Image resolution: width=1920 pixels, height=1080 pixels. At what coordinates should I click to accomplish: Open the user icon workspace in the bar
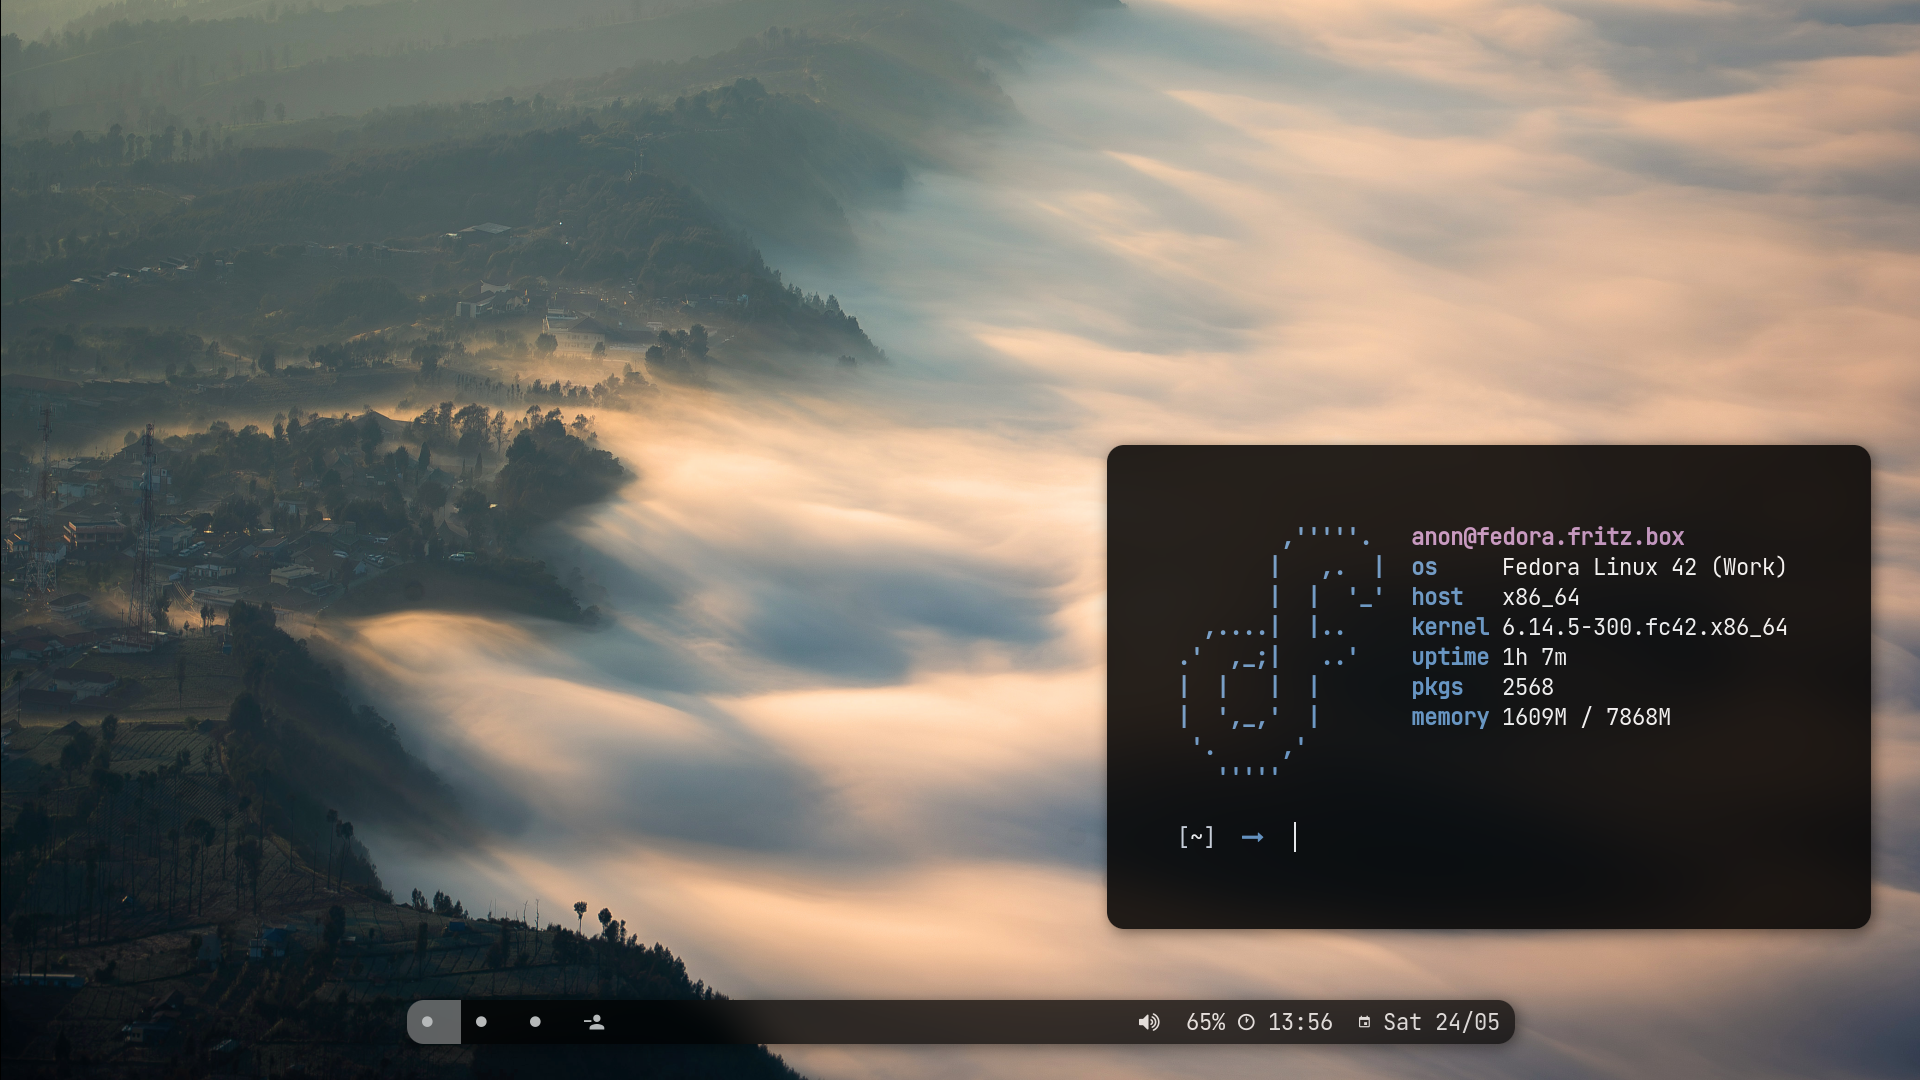tap(594, 1022)
